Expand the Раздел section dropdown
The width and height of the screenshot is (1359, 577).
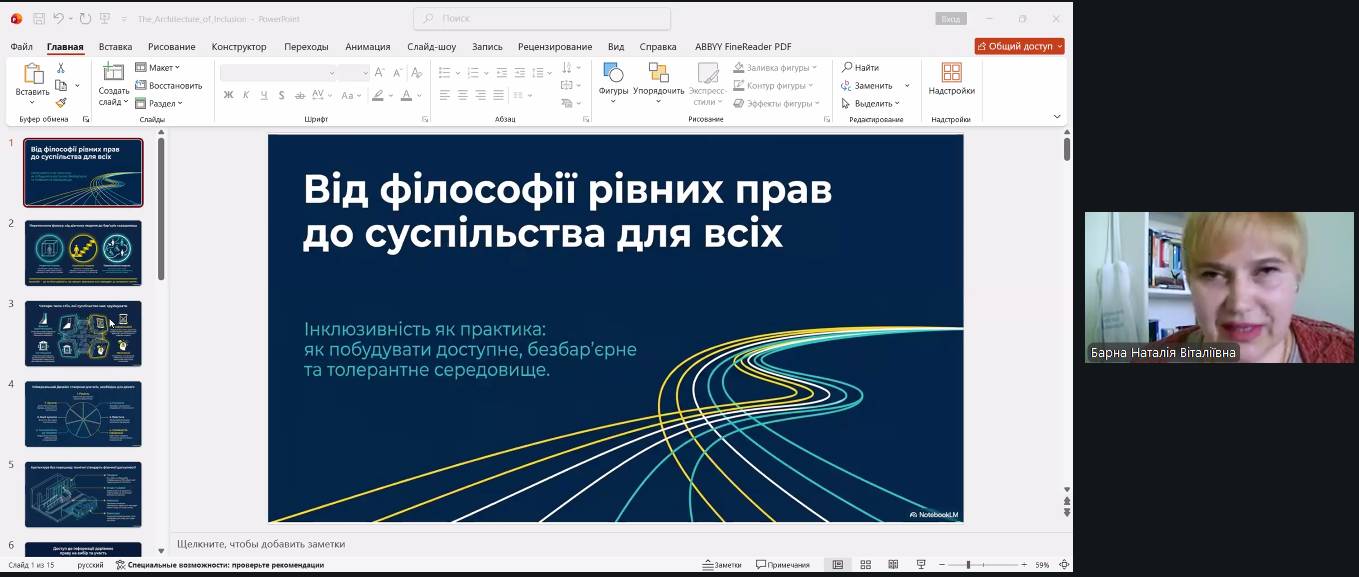pyautogui.click(x=159, y=103)
